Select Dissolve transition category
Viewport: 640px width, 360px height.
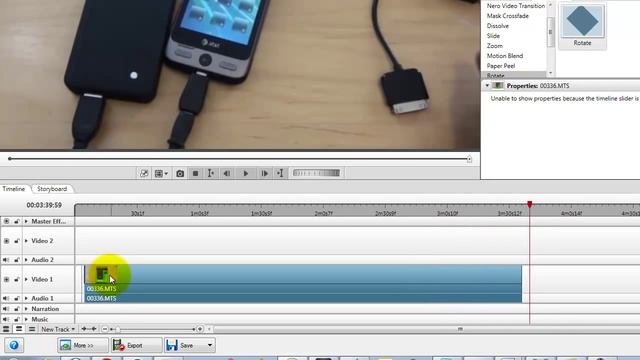pos(498,26)
